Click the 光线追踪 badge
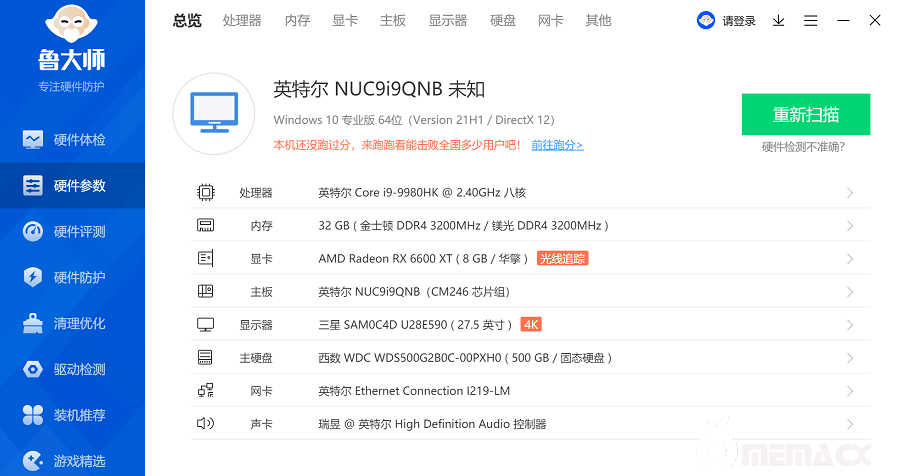The height and width of the screenshot is (476, 898). pos(562,258)
